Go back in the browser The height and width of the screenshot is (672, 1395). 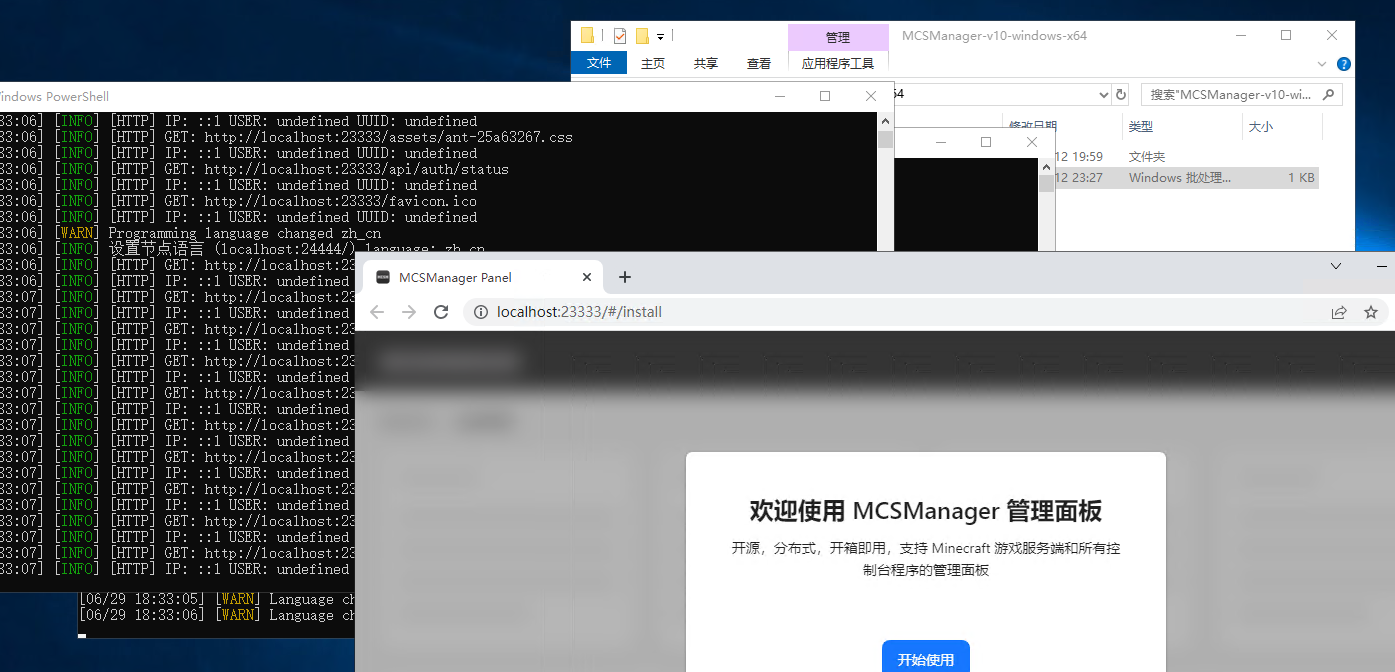377,312
